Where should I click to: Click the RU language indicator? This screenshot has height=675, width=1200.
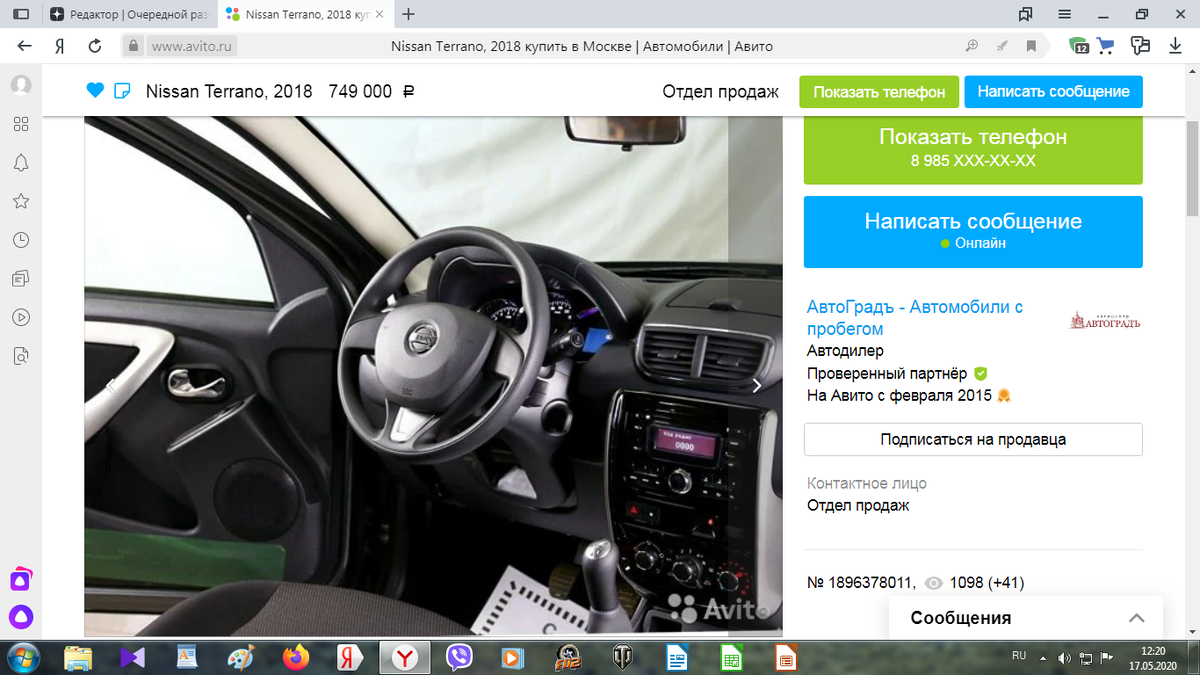(1019, 656)
